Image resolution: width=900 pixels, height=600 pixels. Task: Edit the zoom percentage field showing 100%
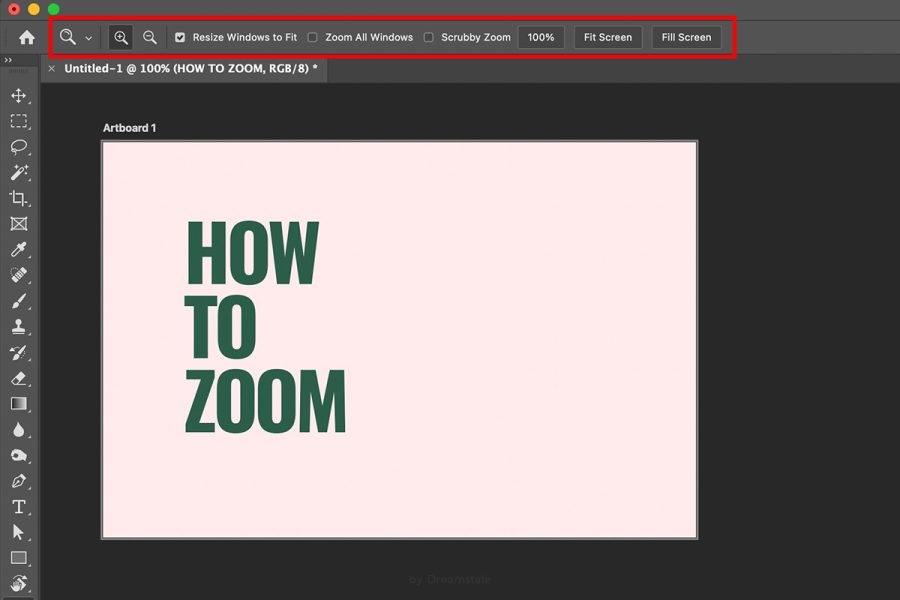[x=541, y=37]
